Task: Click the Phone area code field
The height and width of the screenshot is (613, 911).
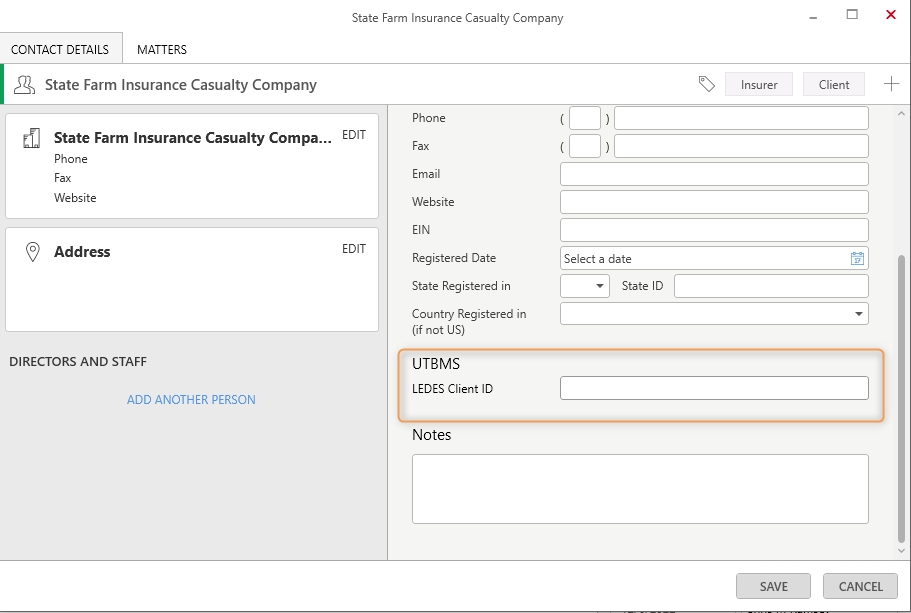Action: click(x=584, y=118)
